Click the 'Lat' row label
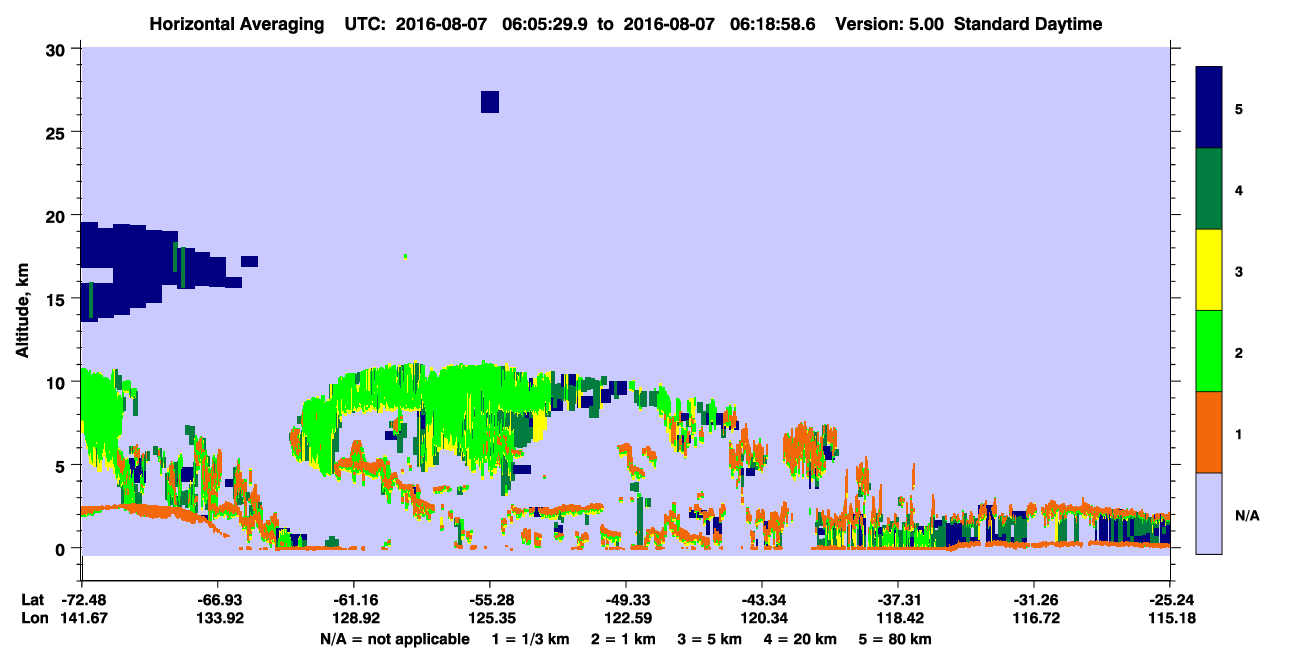The image size is (1300, 667). coord(32,599)
